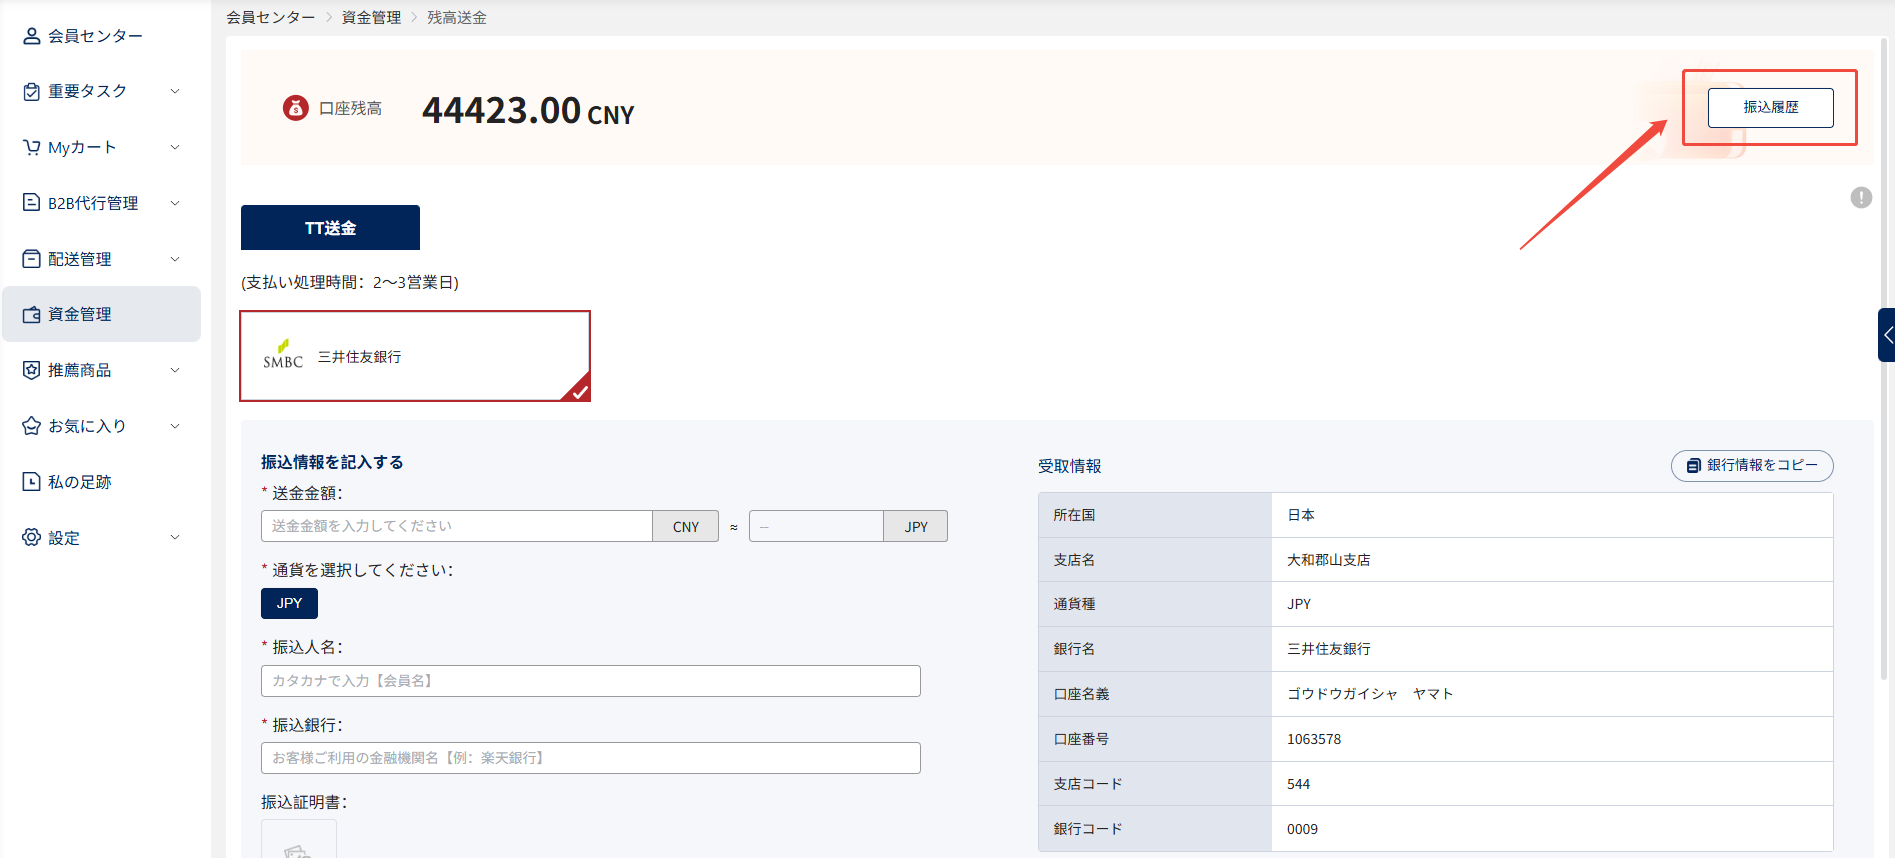
Task: Click the 重要タスク clipboard icon
Action: [x=32, y=91]
